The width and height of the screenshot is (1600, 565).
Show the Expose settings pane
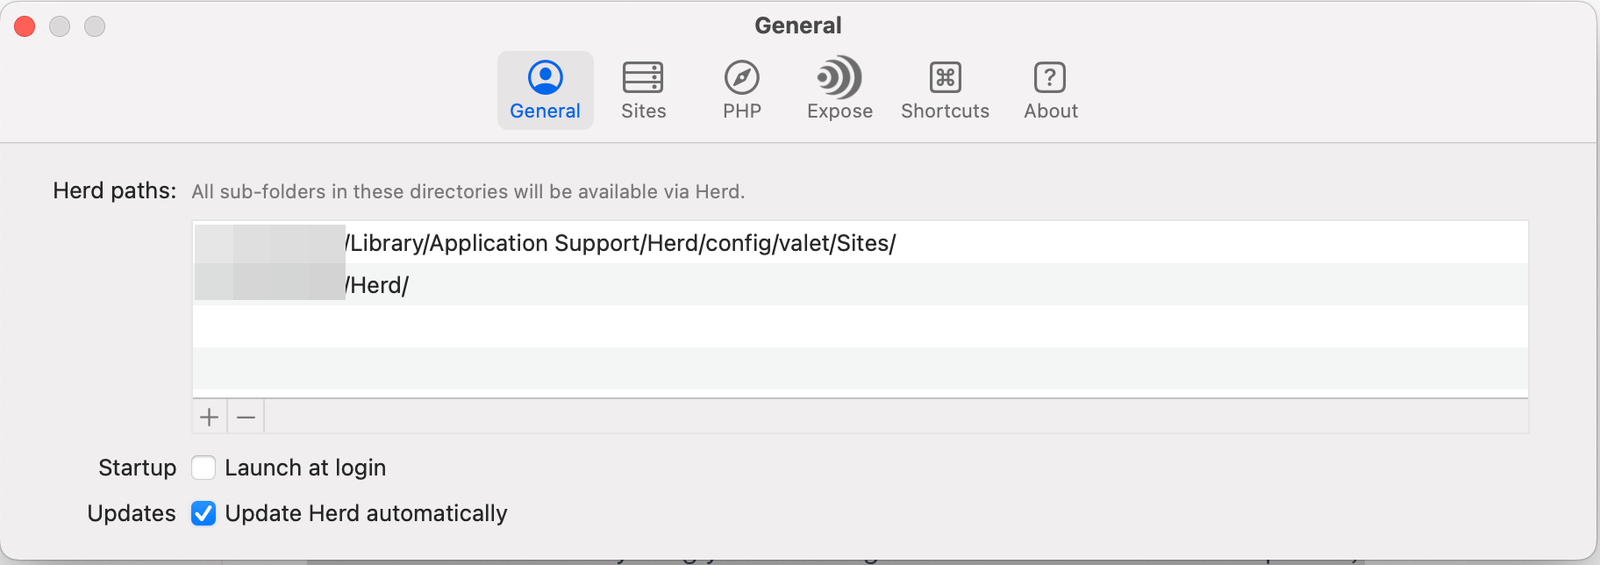tap(840, 90)
